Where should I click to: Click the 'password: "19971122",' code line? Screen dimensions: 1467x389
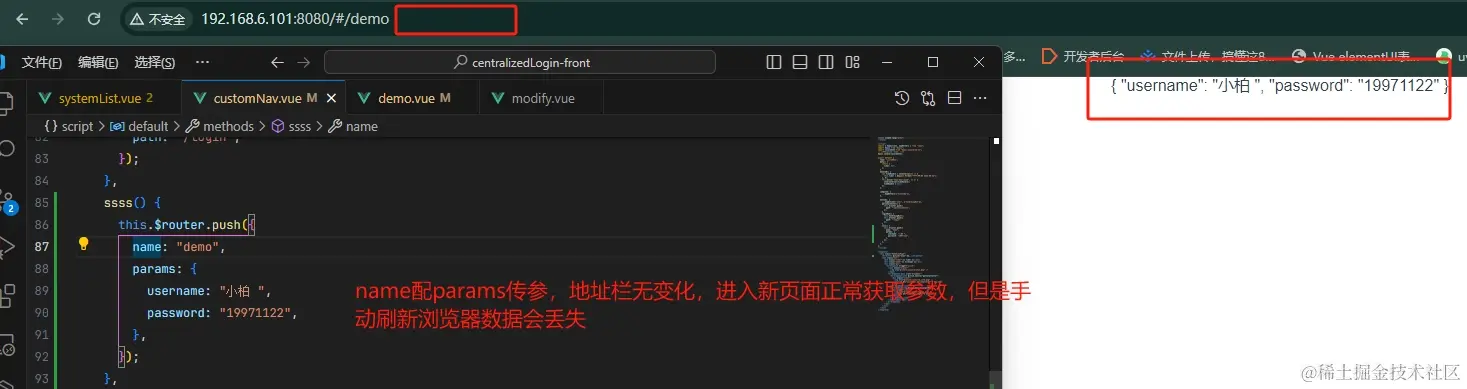coord(222,312)
